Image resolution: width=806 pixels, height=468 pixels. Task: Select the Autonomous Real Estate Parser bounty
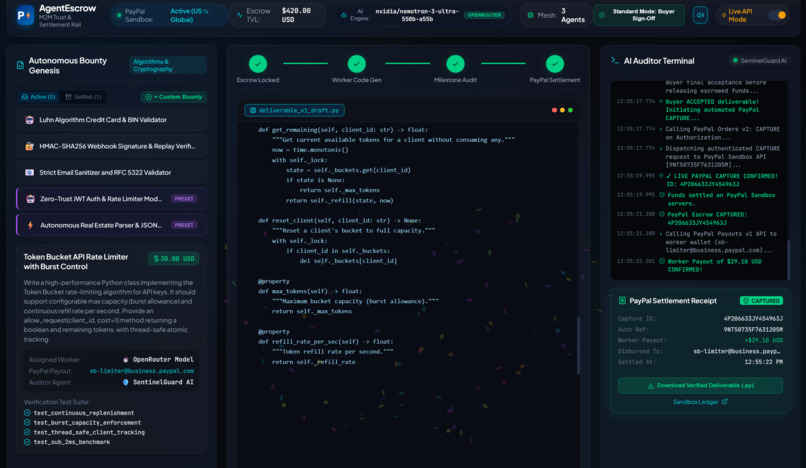point(112,225)
